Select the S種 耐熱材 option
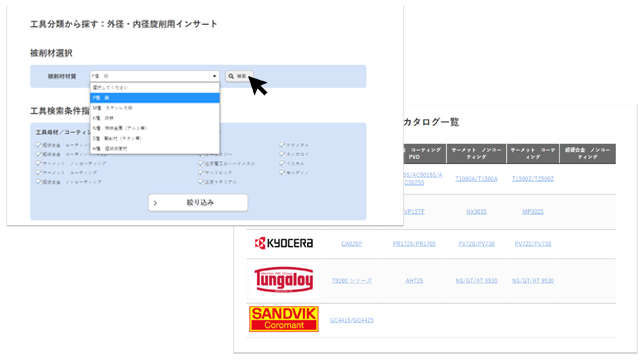The height and width of the screenshot is (363, 644). [x=155, y=138]
